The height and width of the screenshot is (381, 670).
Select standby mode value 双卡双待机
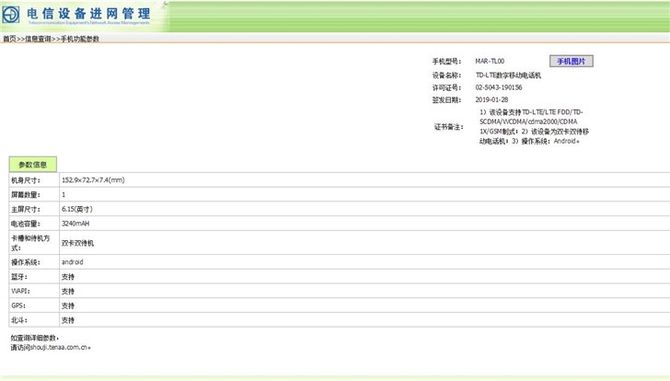(x=77, y=243)
